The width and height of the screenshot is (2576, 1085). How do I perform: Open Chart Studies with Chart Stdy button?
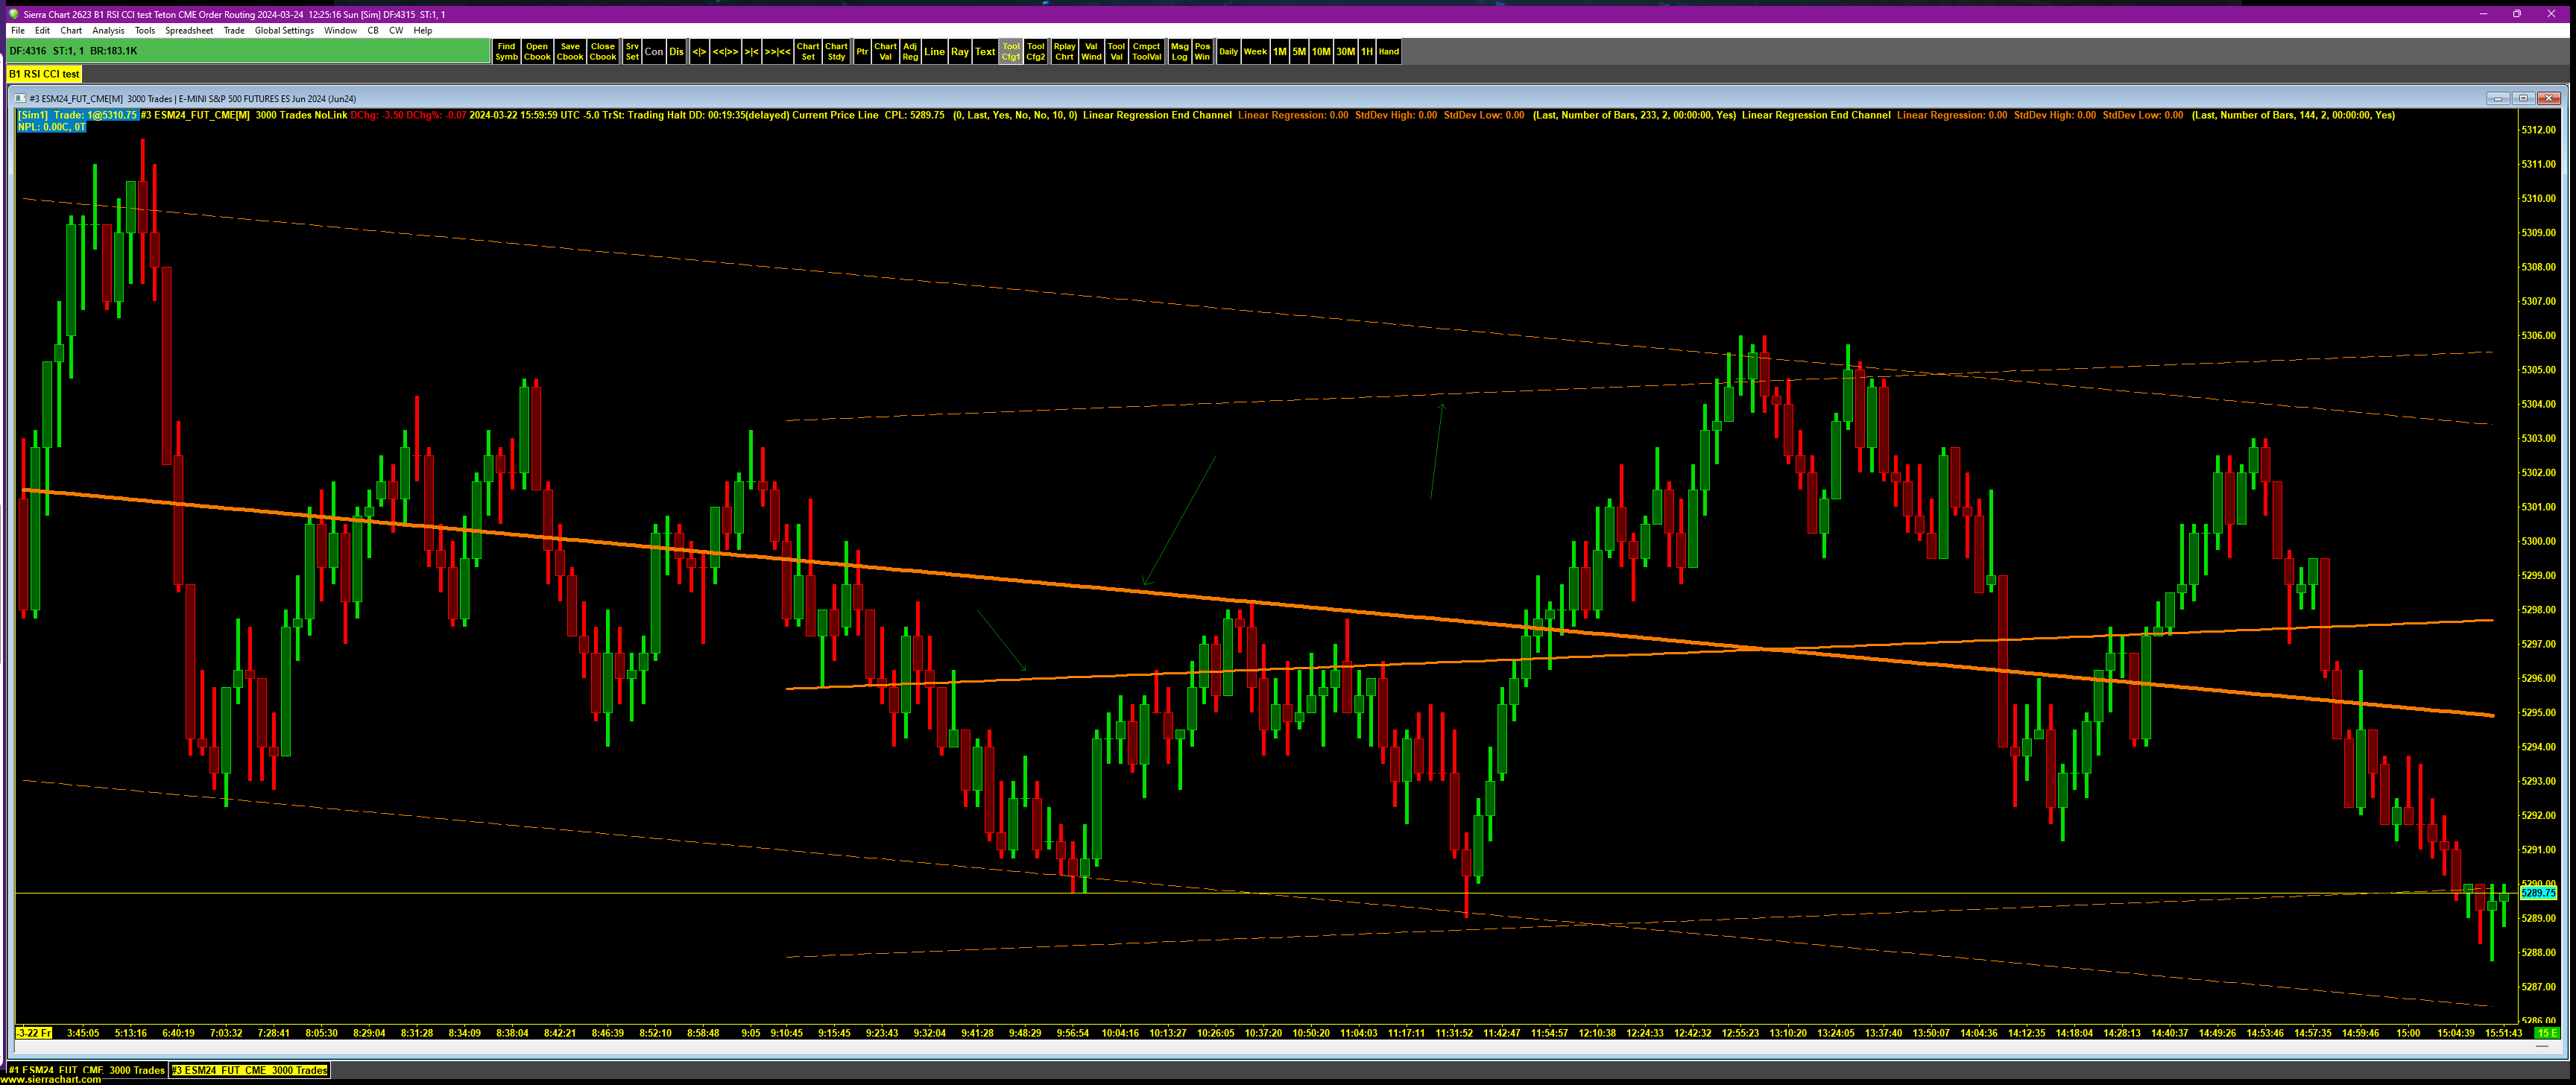836,52
